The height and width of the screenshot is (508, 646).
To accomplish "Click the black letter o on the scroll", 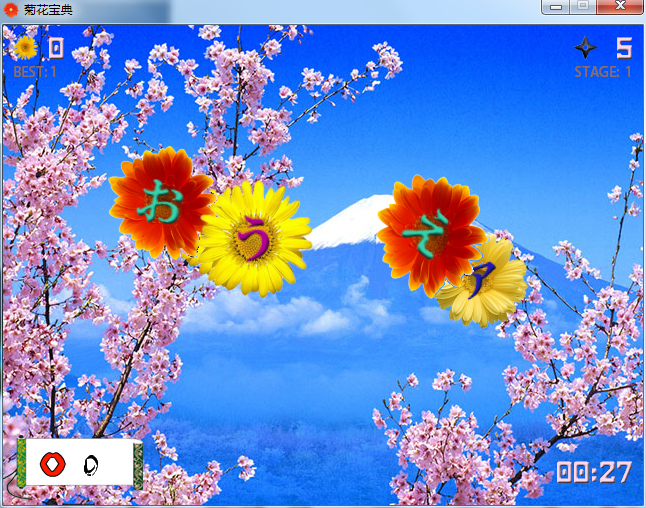I will coord(91,465).
